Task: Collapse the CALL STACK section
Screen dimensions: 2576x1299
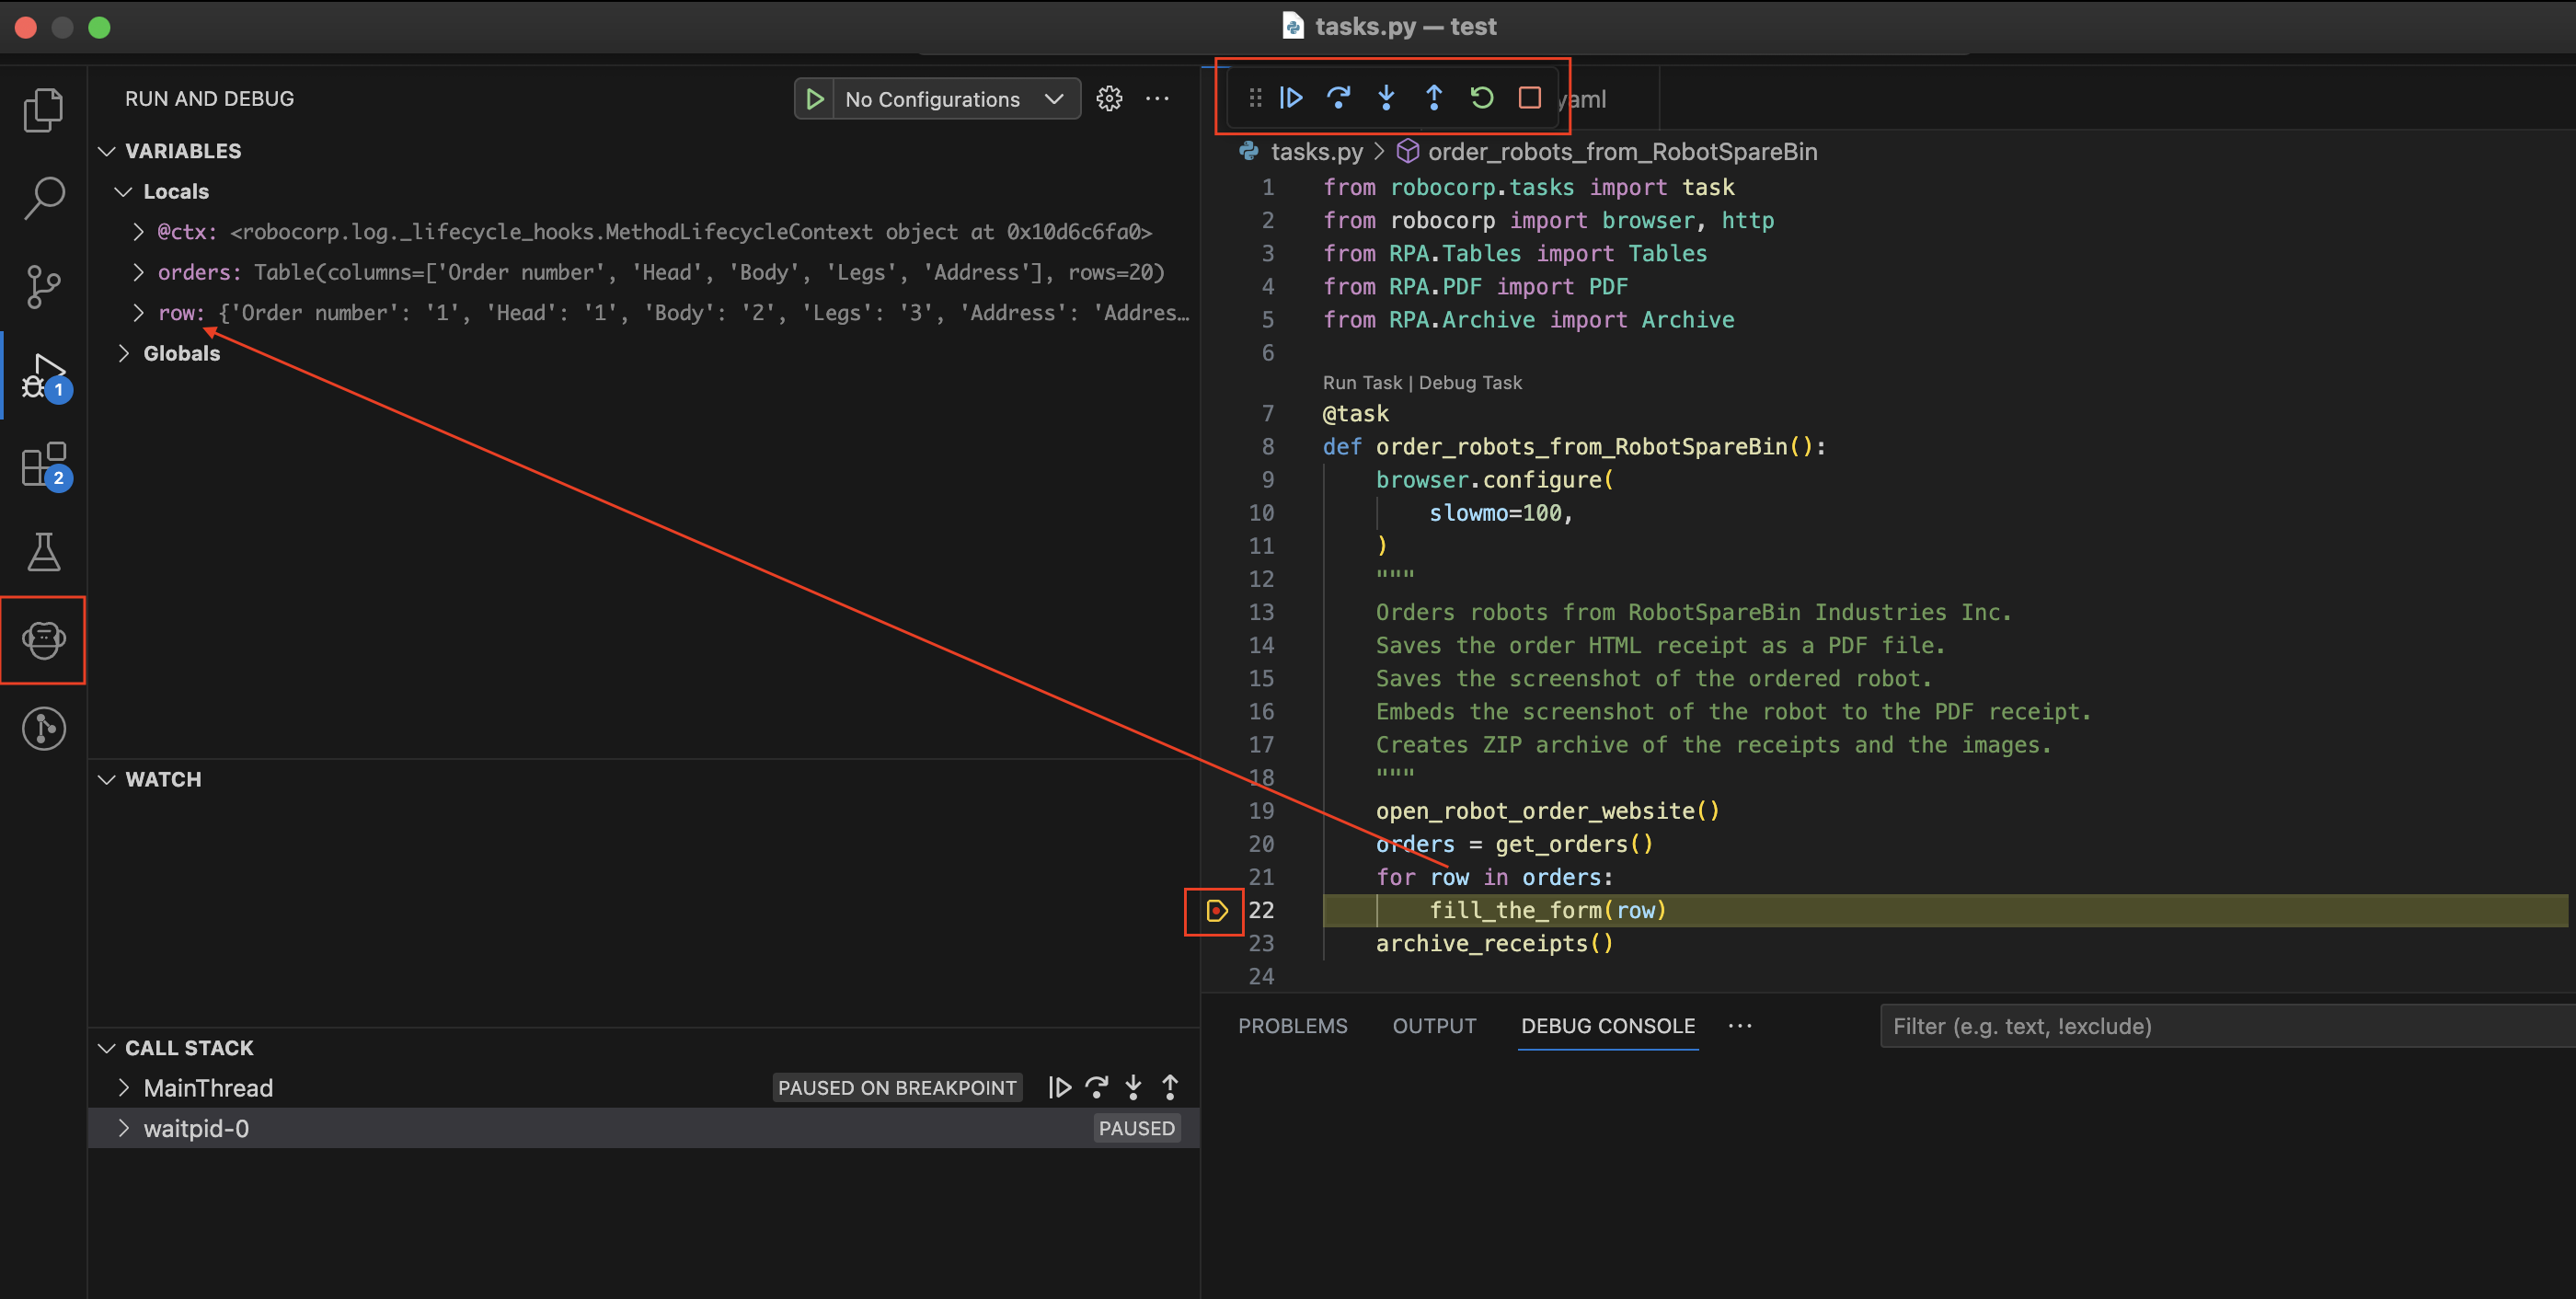Action: point(107,1048)
